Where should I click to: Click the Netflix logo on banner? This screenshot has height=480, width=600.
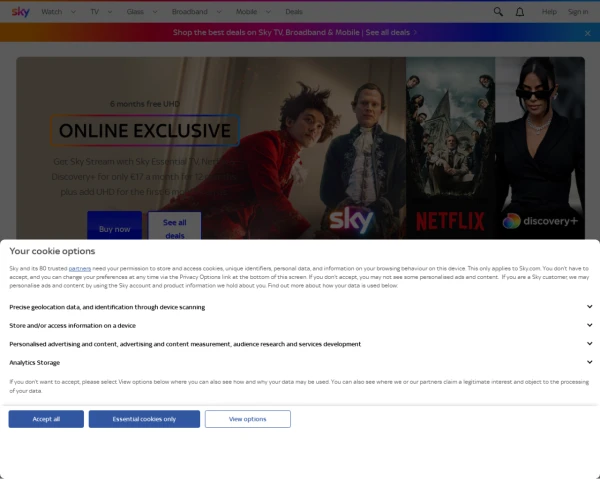point(450,220)
